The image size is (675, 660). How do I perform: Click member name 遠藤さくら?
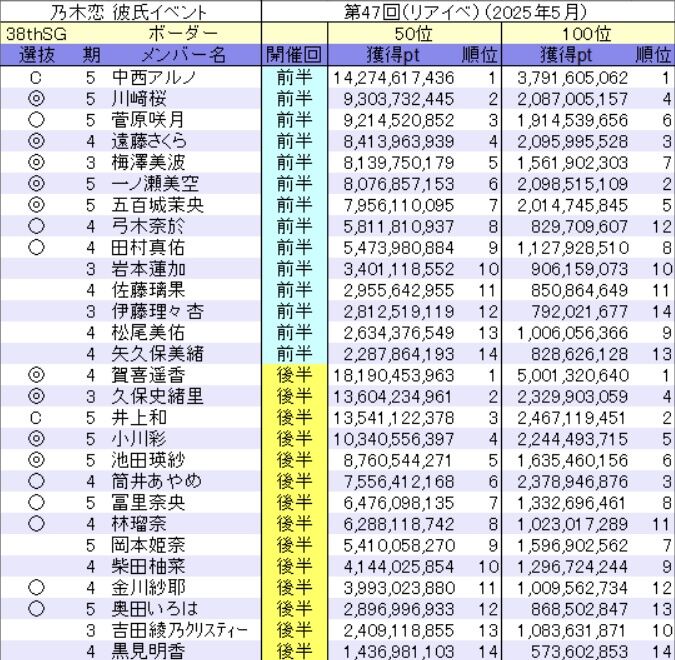(x=149, y=141)
